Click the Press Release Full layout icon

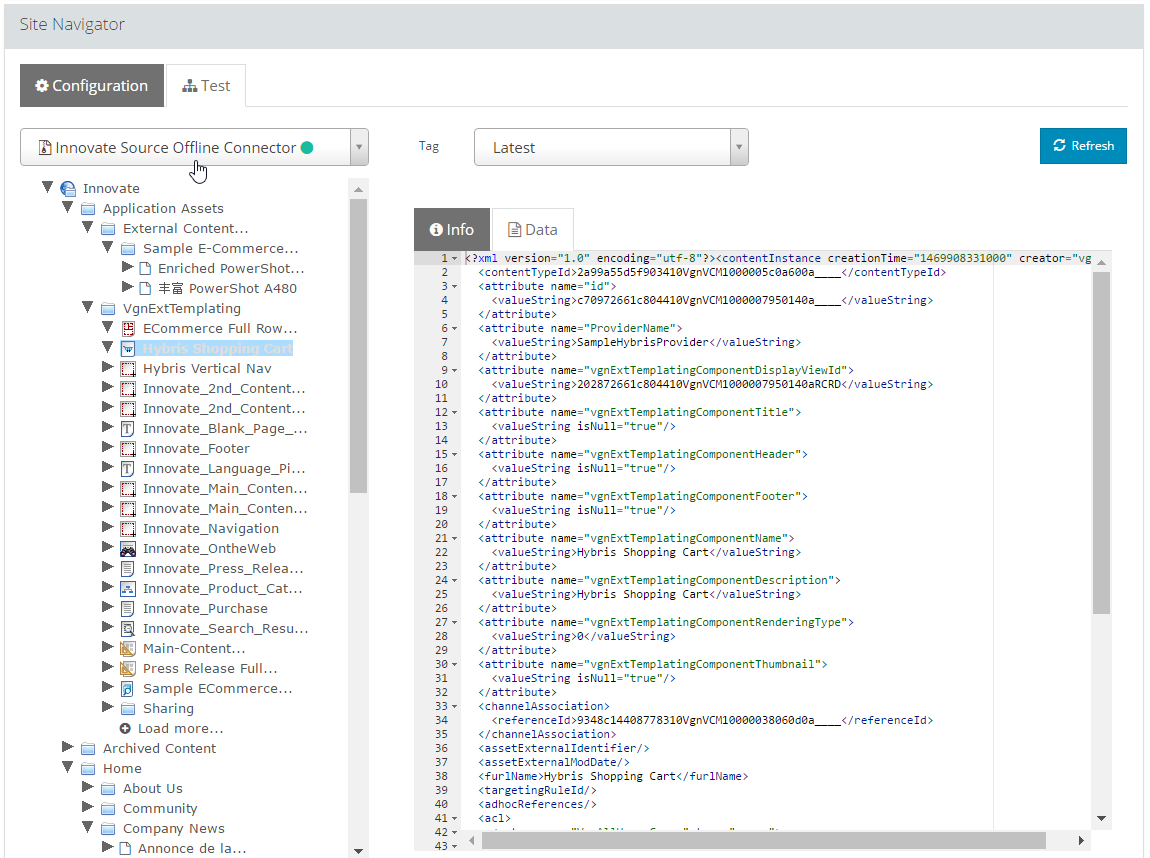[x=128, y=668]
